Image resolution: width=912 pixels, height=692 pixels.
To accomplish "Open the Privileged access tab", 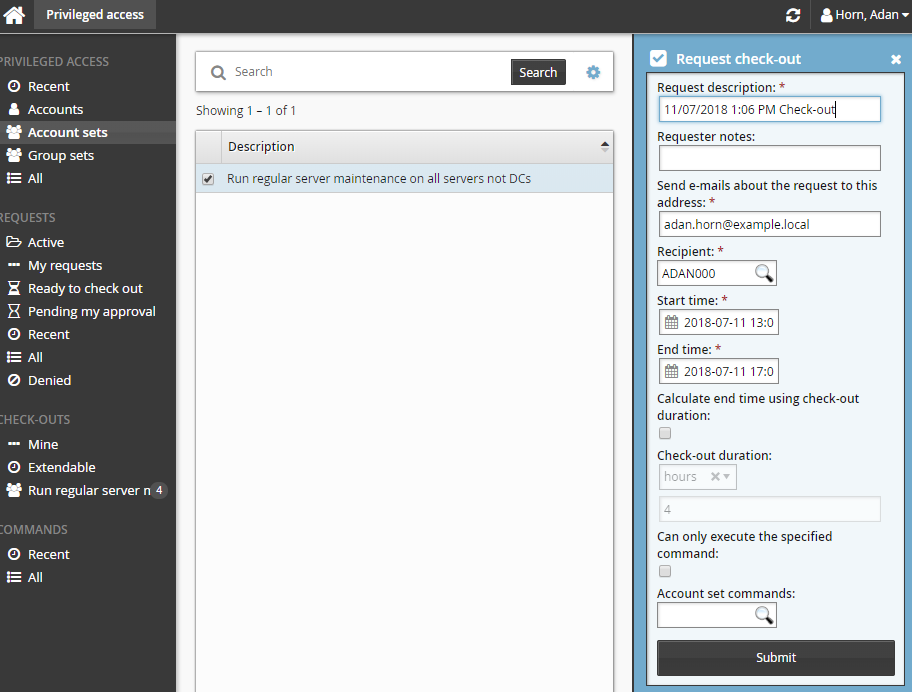I will pos(95,15).
